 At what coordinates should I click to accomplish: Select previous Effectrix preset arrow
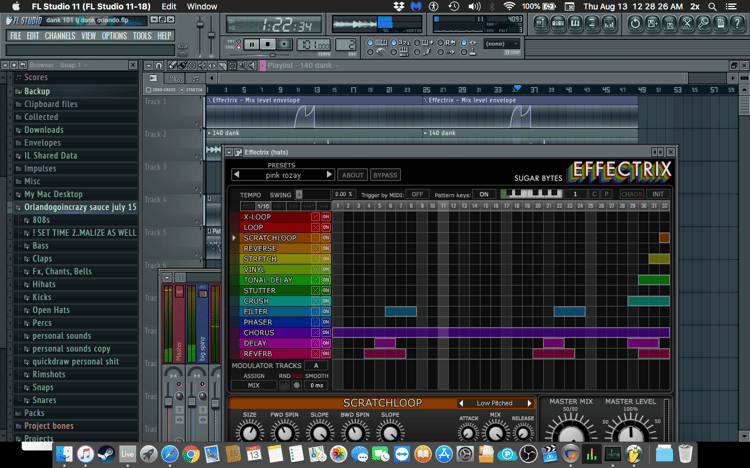point(236,175)
